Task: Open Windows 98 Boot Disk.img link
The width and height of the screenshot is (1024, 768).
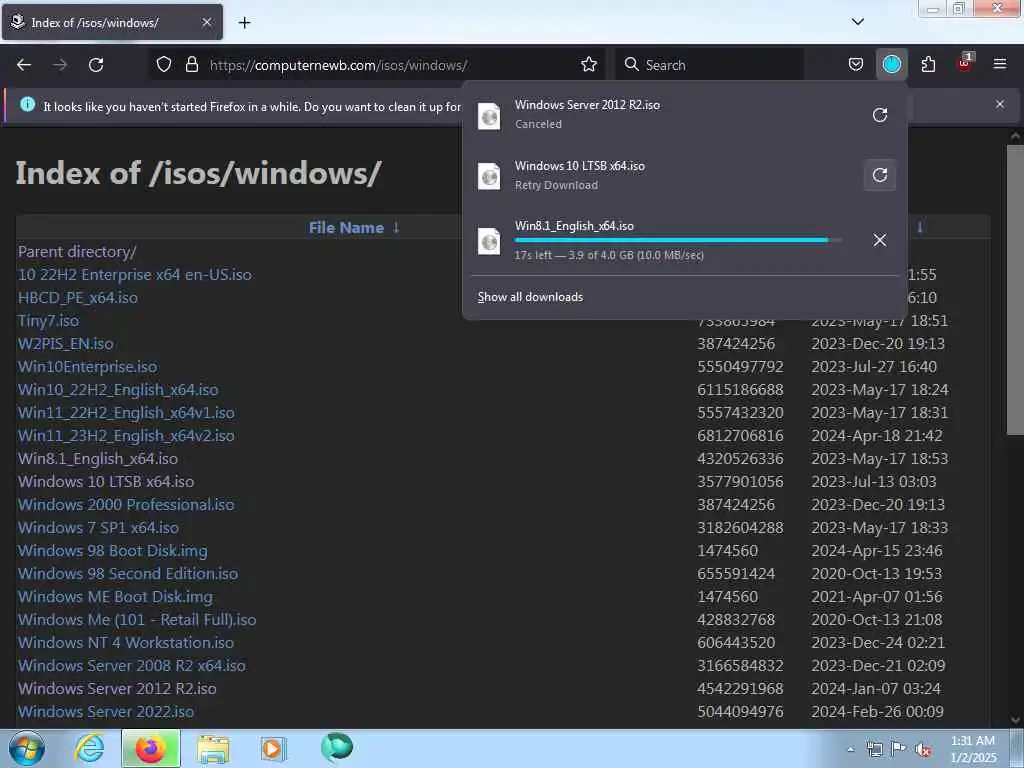Action: 112,551
